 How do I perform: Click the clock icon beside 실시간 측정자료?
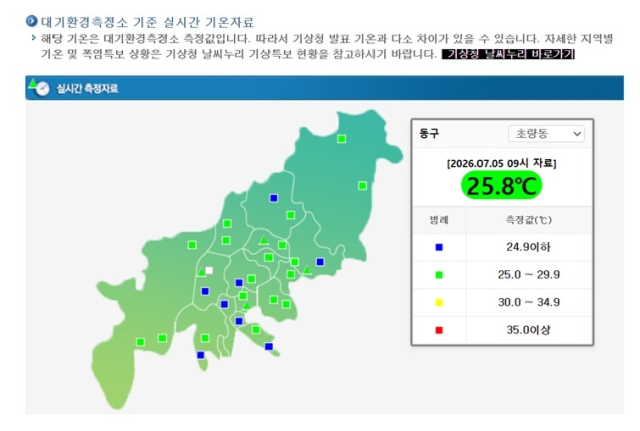pyautogui.click(x=40, y=87)
